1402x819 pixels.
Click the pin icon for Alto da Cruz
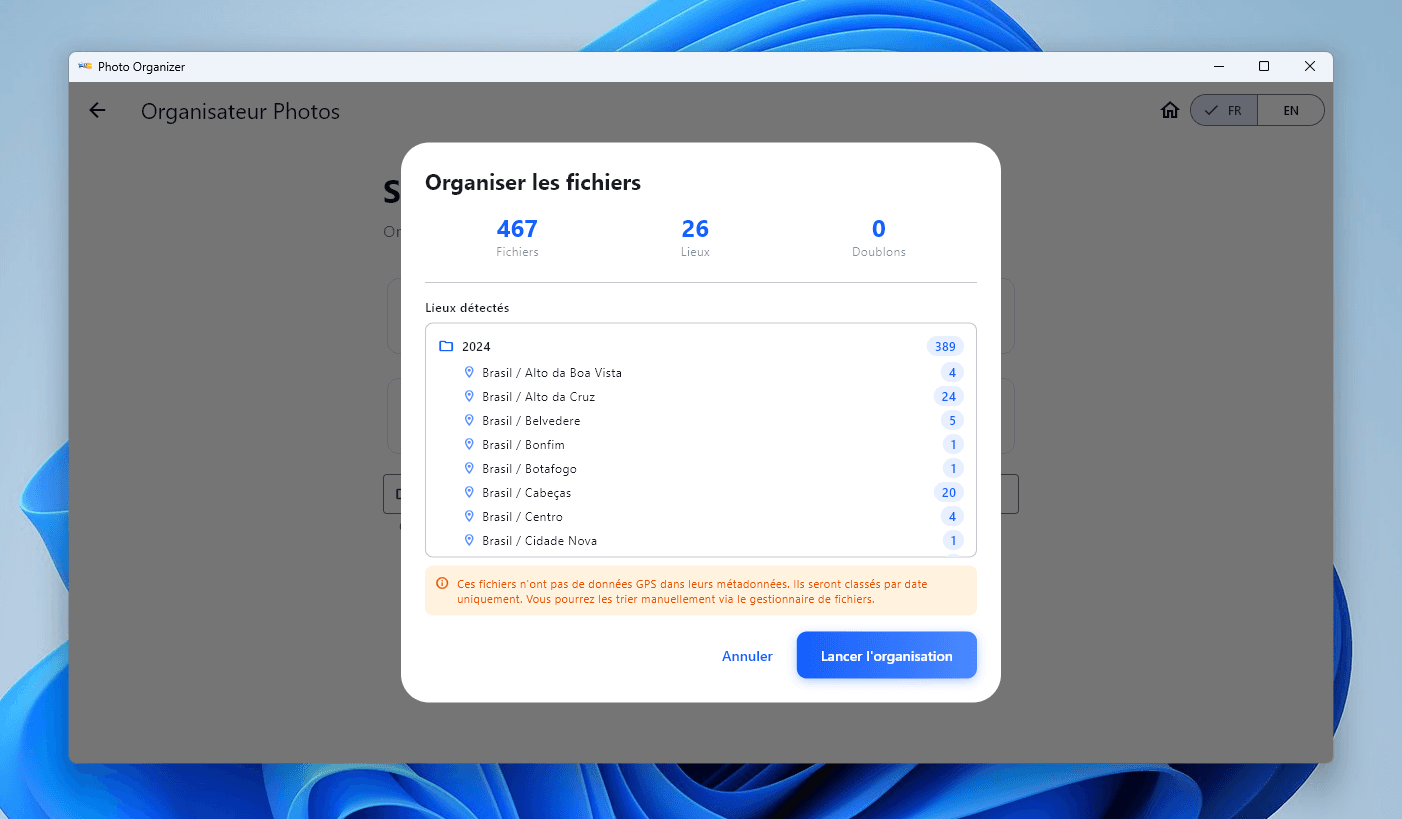tap(469, 396)
